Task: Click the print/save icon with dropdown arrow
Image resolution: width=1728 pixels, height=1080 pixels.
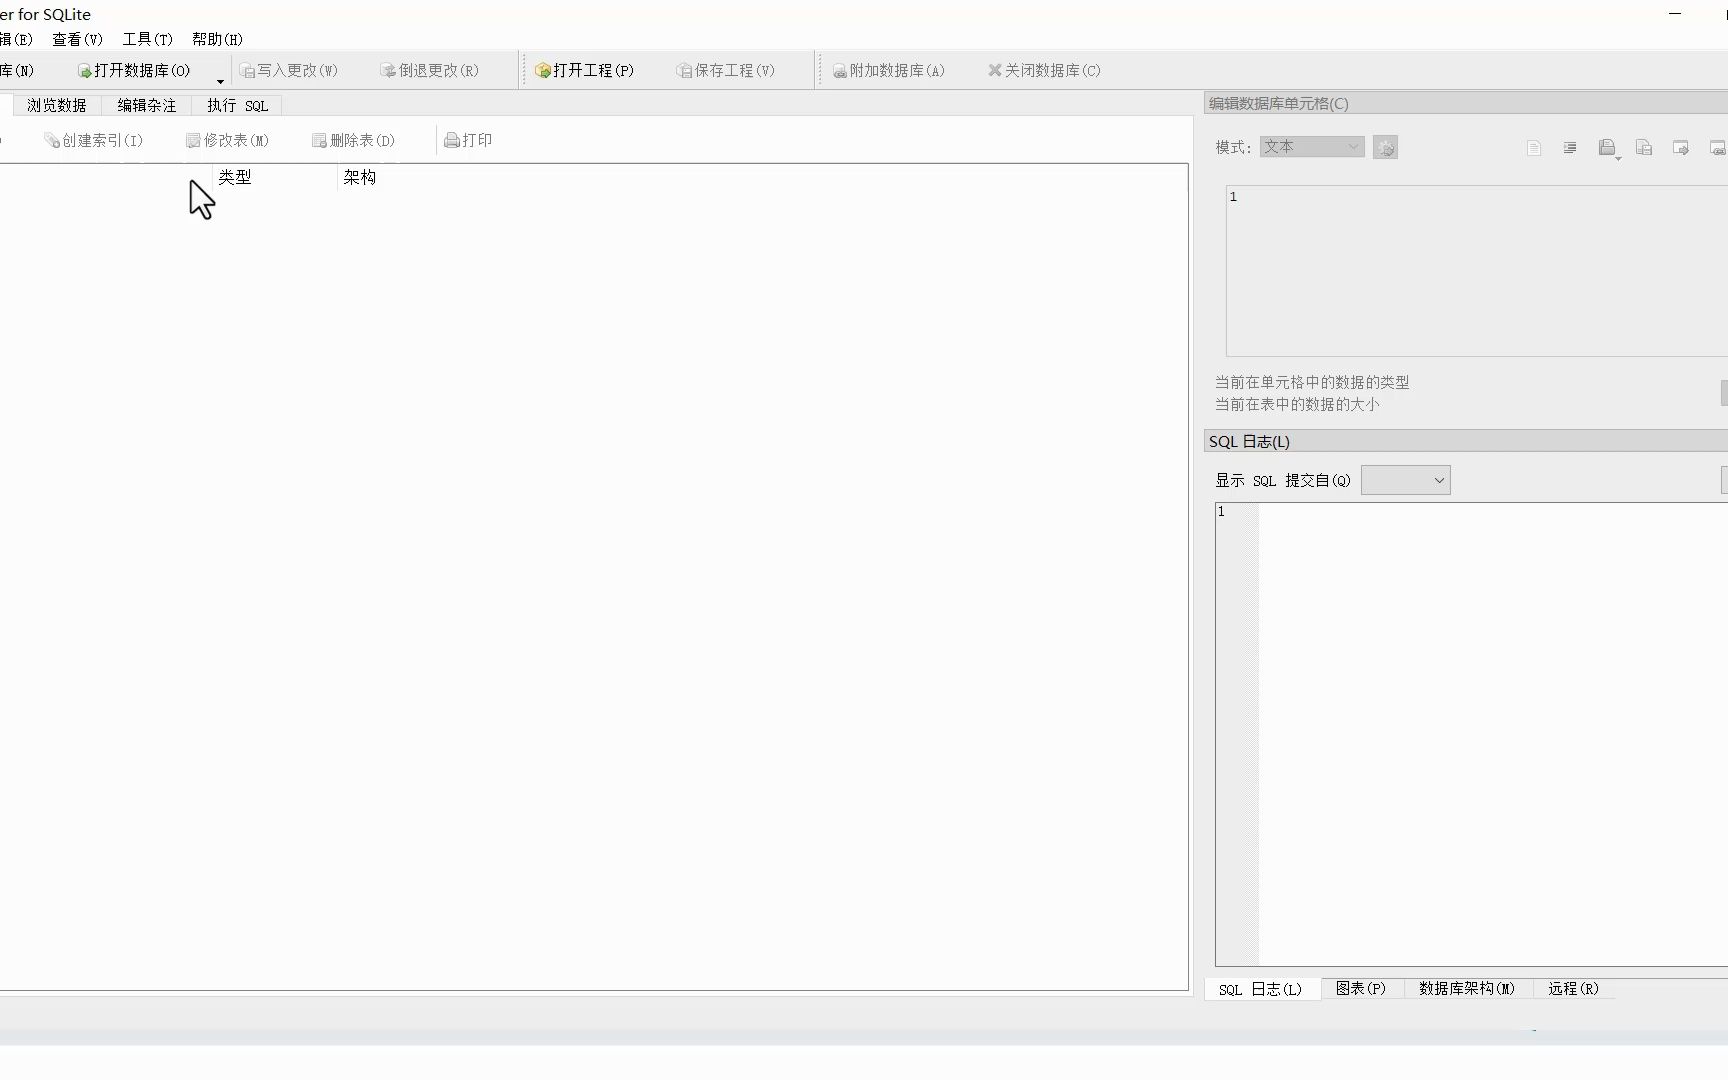Action: [x=1609, y=149]
